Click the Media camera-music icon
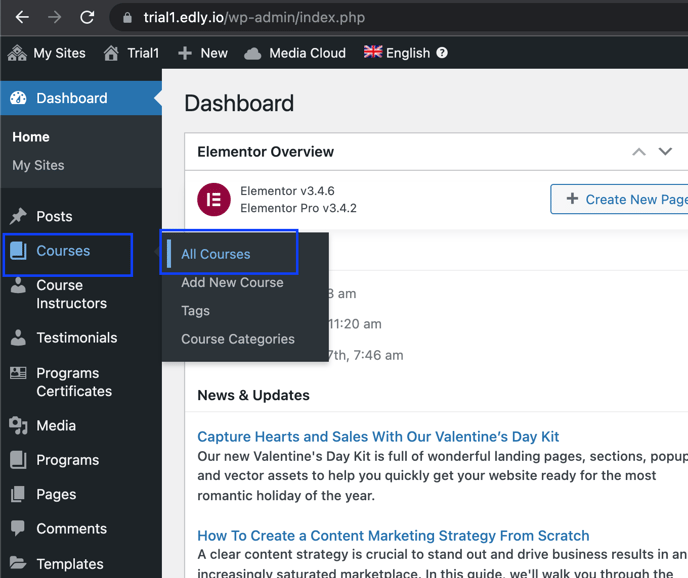The width and height of the screenshot is (688, 578). coord(18,425)
